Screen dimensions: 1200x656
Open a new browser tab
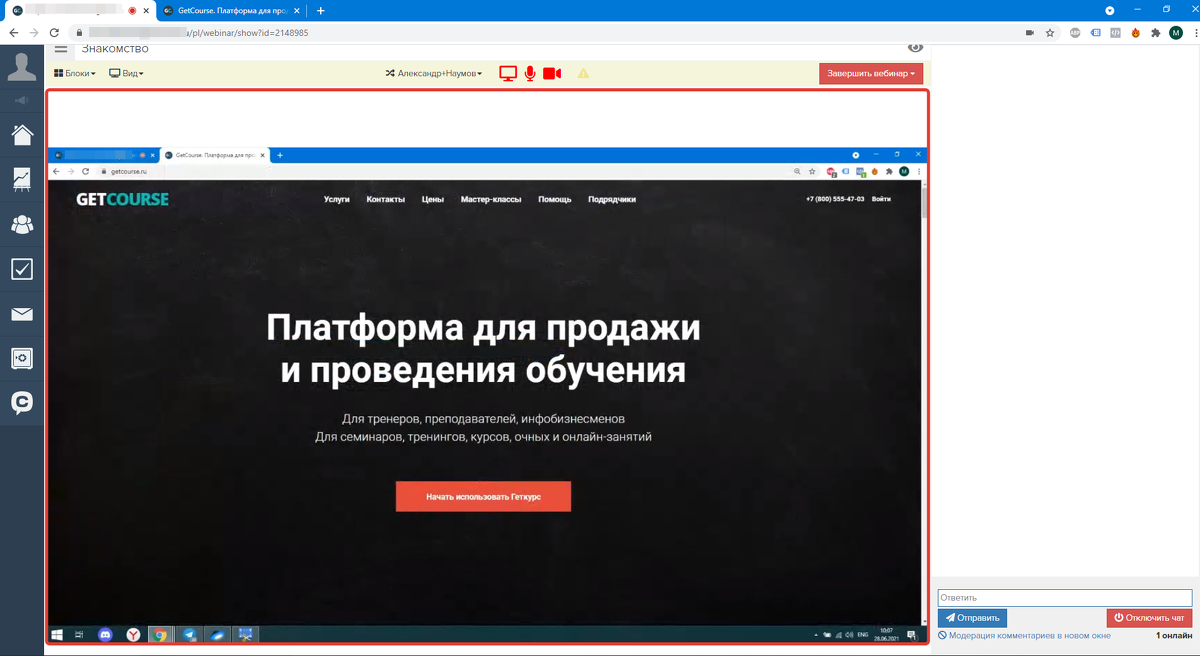[320, 11]
